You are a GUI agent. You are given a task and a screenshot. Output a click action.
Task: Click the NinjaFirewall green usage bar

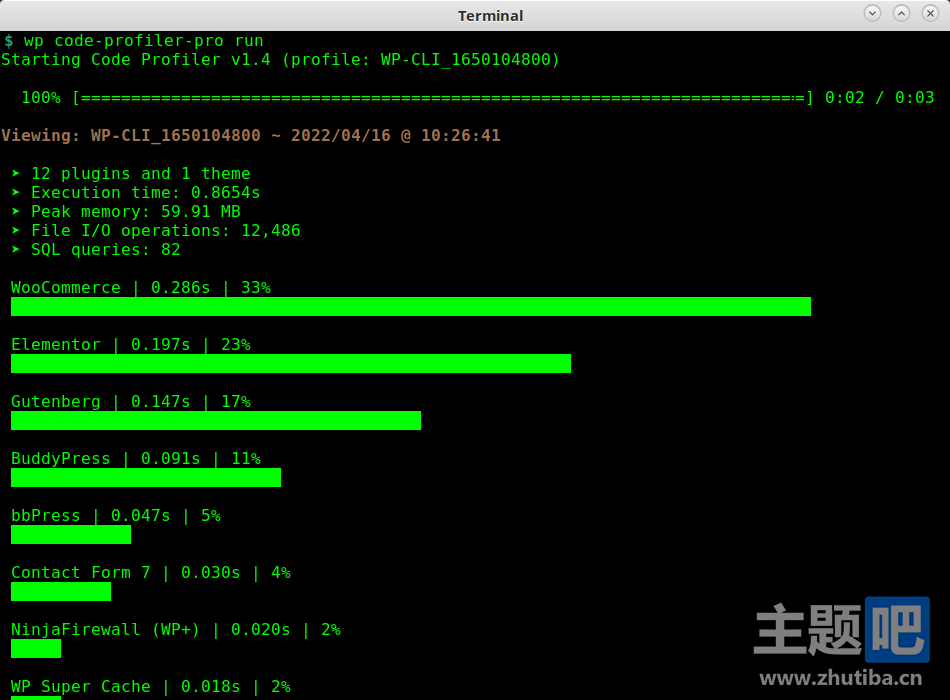pos(36,648)
